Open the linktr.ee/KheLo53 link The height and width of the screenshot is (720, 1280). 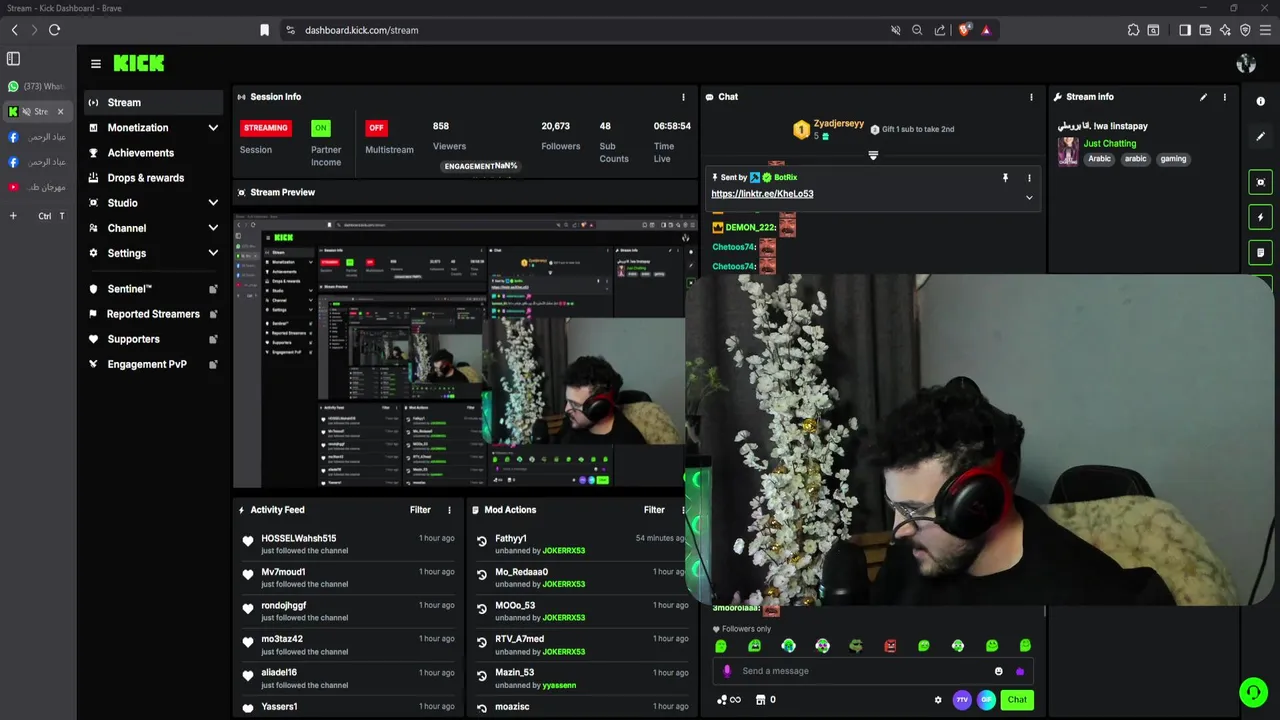pos(762,194)
